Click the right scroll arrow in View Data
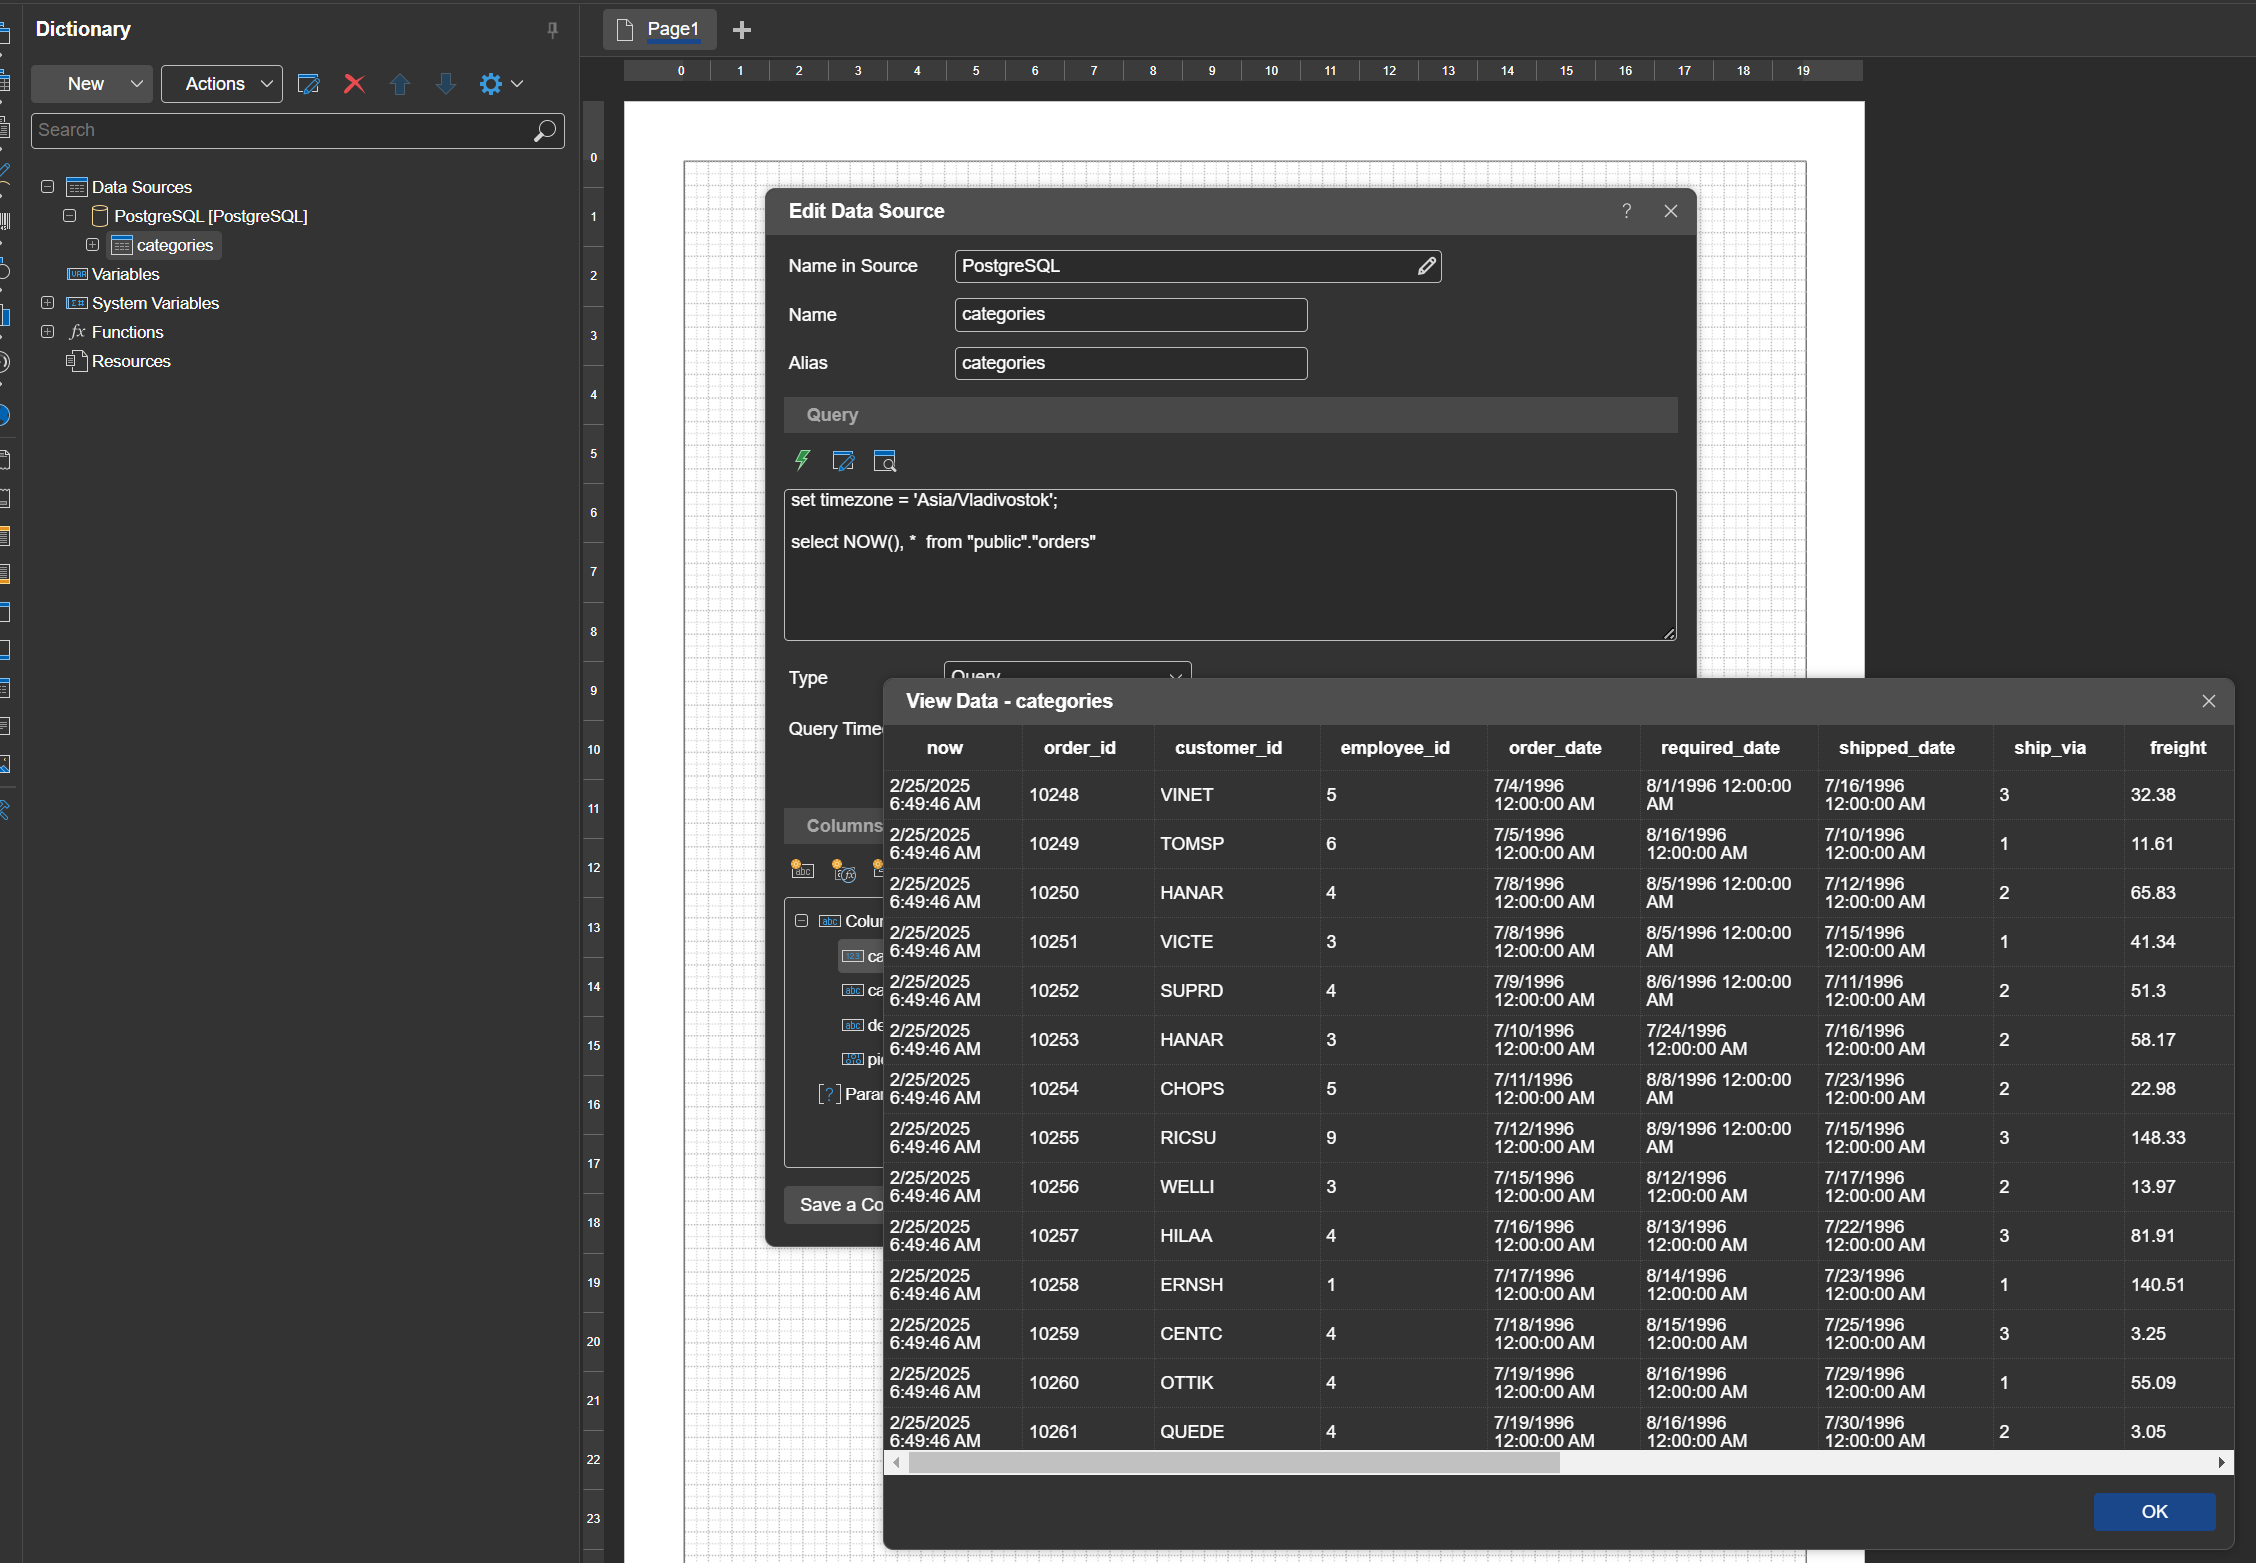The width and height of the screenshot is (2256, 1563). pos(2221,1462)
